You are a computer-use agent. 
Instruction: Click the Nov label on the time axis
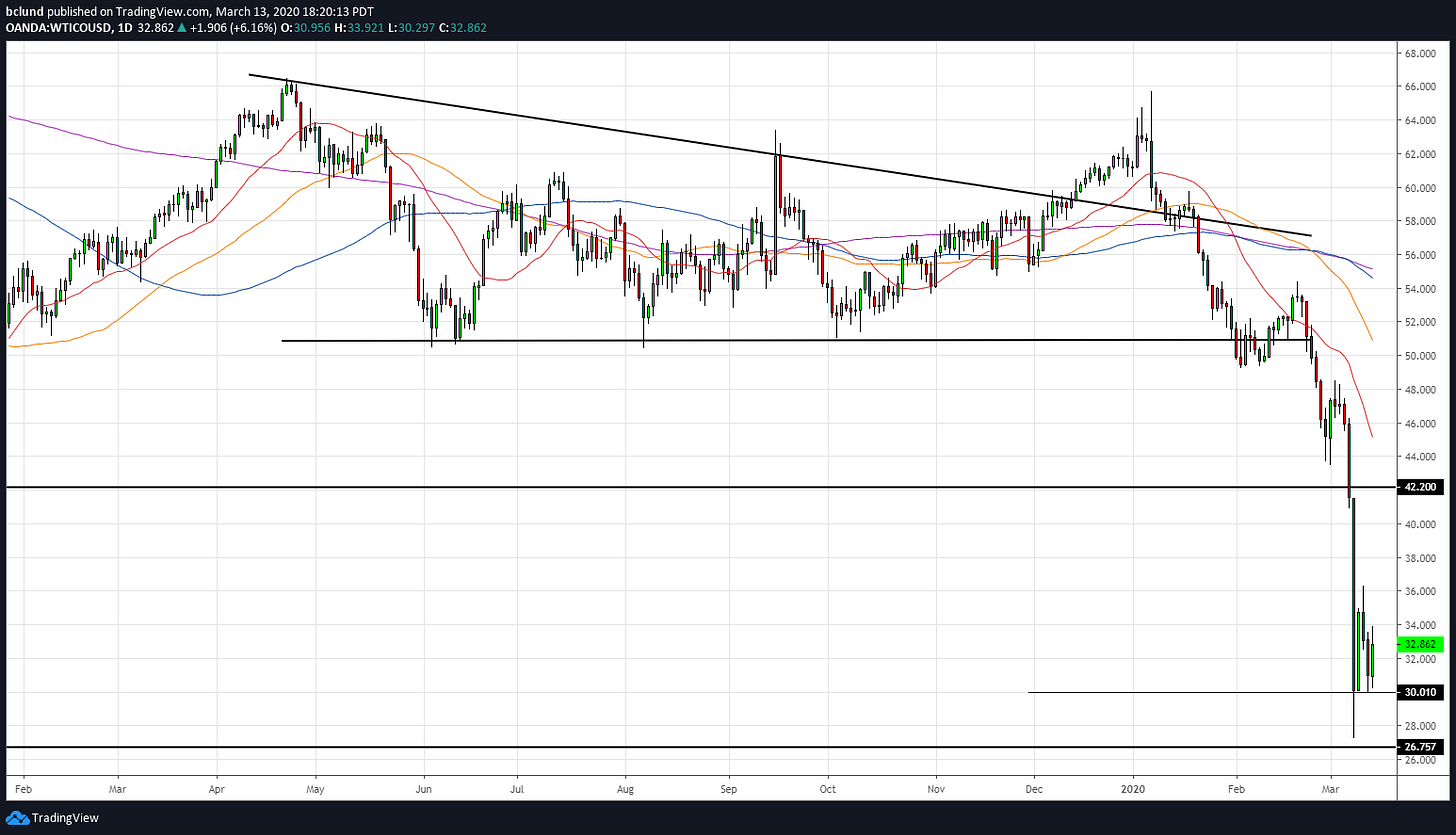pos(936,787)
